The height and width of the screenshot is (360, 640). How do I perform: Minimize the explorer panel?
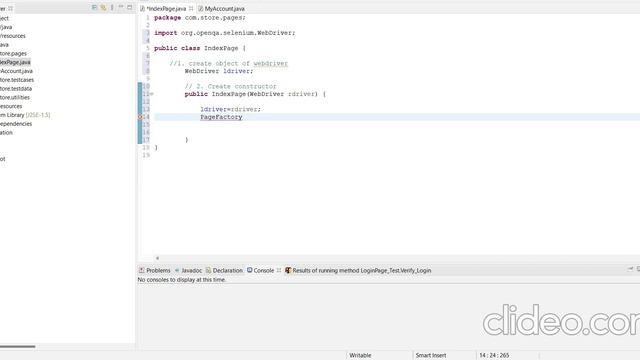121,7
